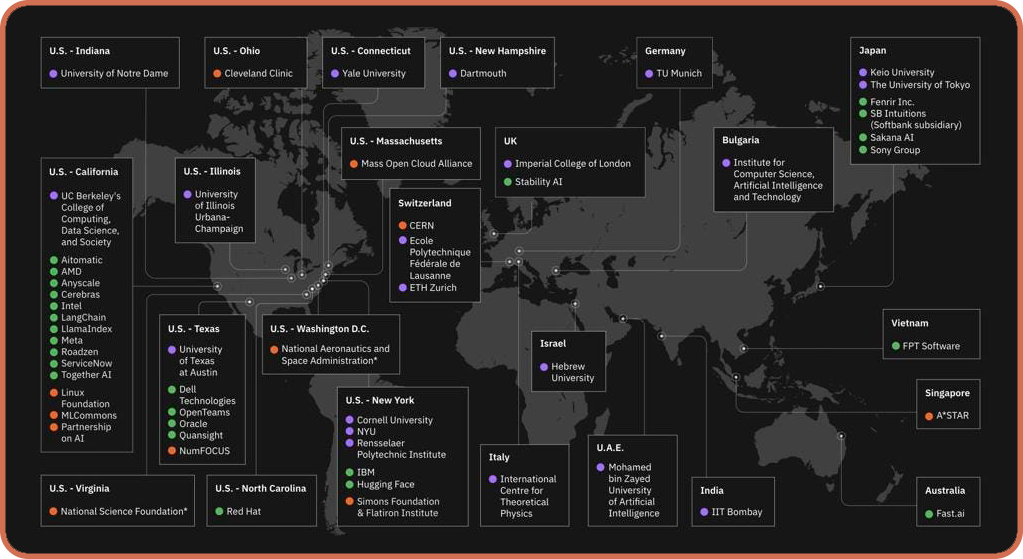Click the green dot beside Red Hat

[219, 512]
